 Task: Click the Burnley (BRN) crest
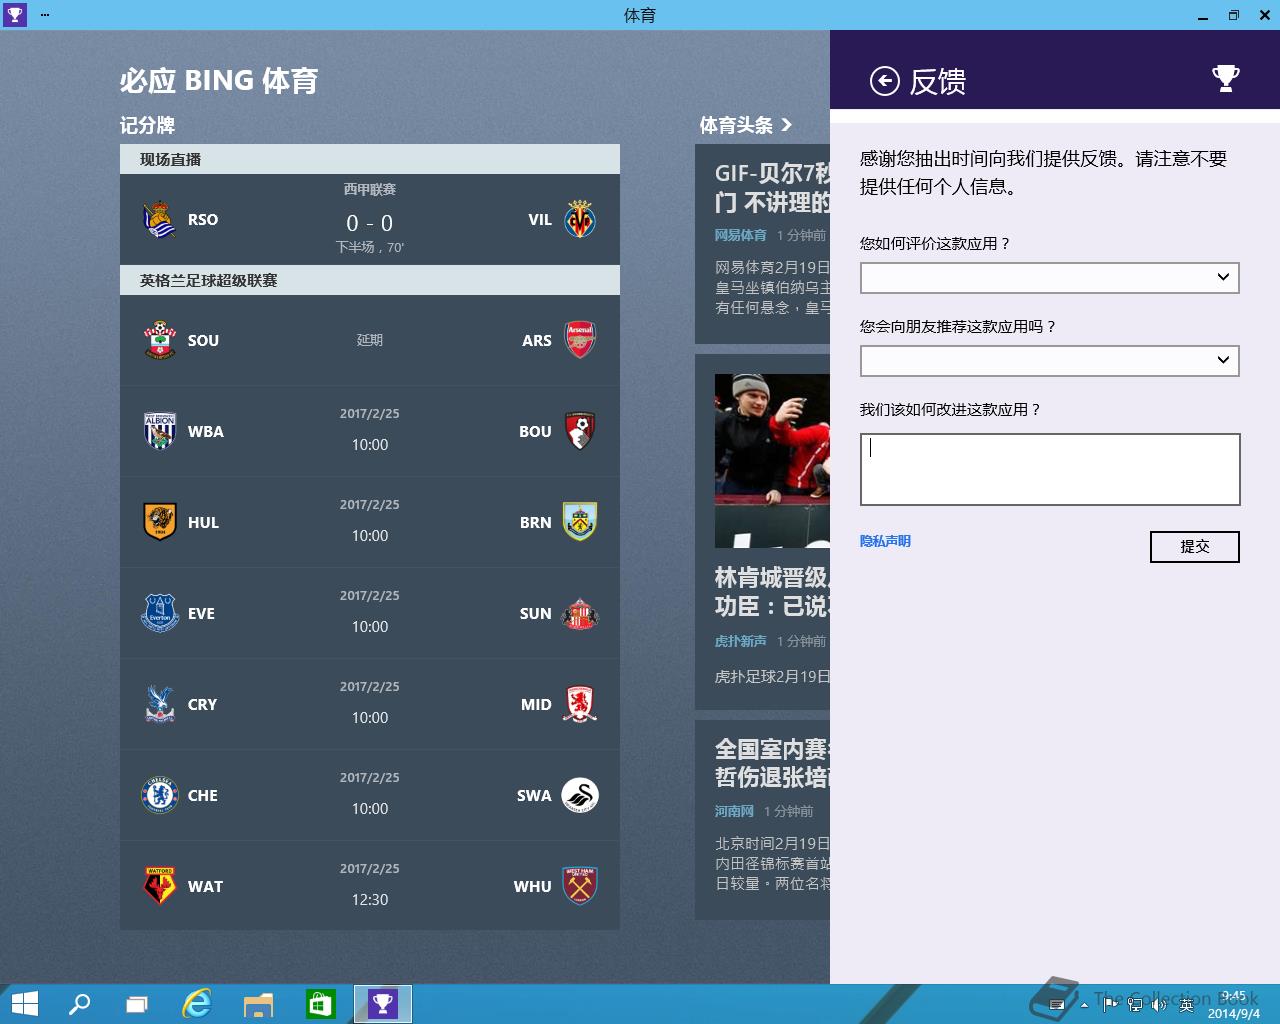coord(580,523)
